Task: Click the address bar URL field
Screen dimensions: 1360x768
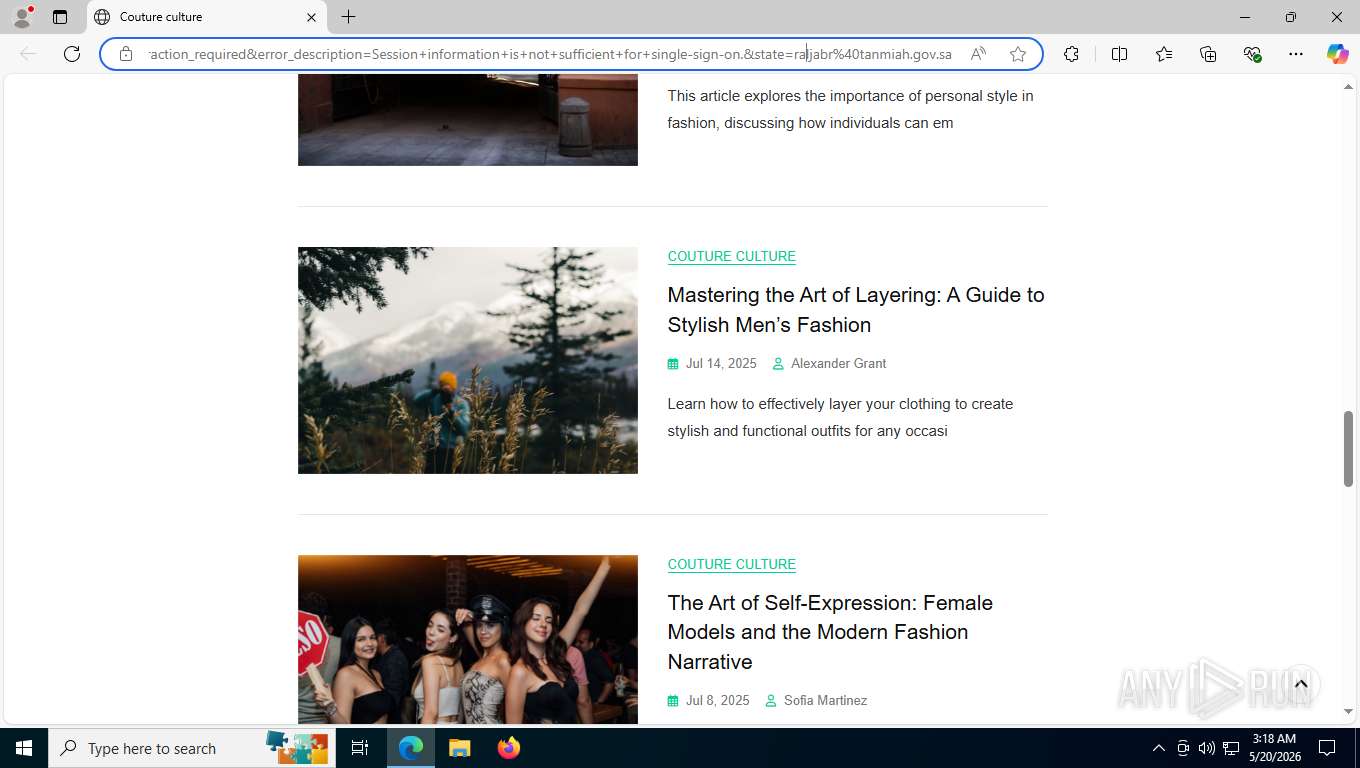Action: (x=549, y=54)
